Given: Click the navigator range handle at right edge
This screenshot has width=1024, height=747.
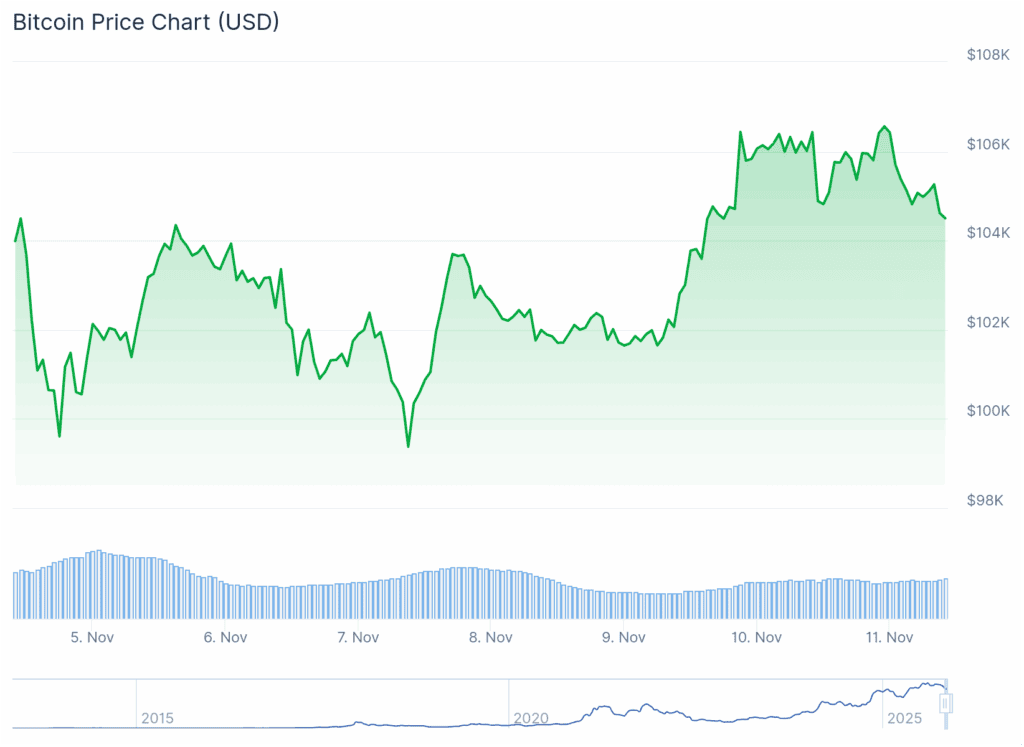Looking at the screenshot, I should [945, 704].
